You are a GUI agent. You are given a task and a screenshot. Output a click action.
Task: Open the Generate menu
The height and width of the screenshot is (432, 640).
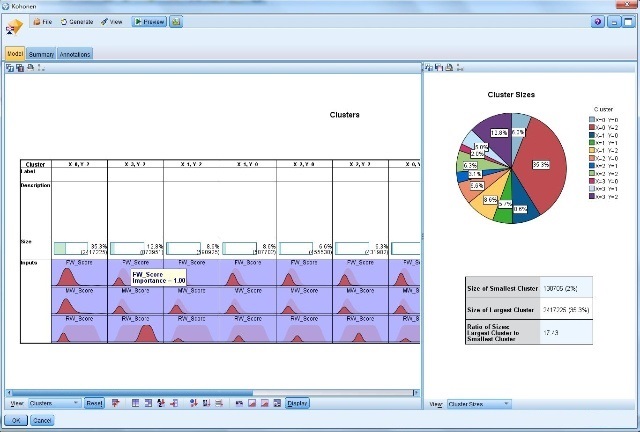coord(77,20)
